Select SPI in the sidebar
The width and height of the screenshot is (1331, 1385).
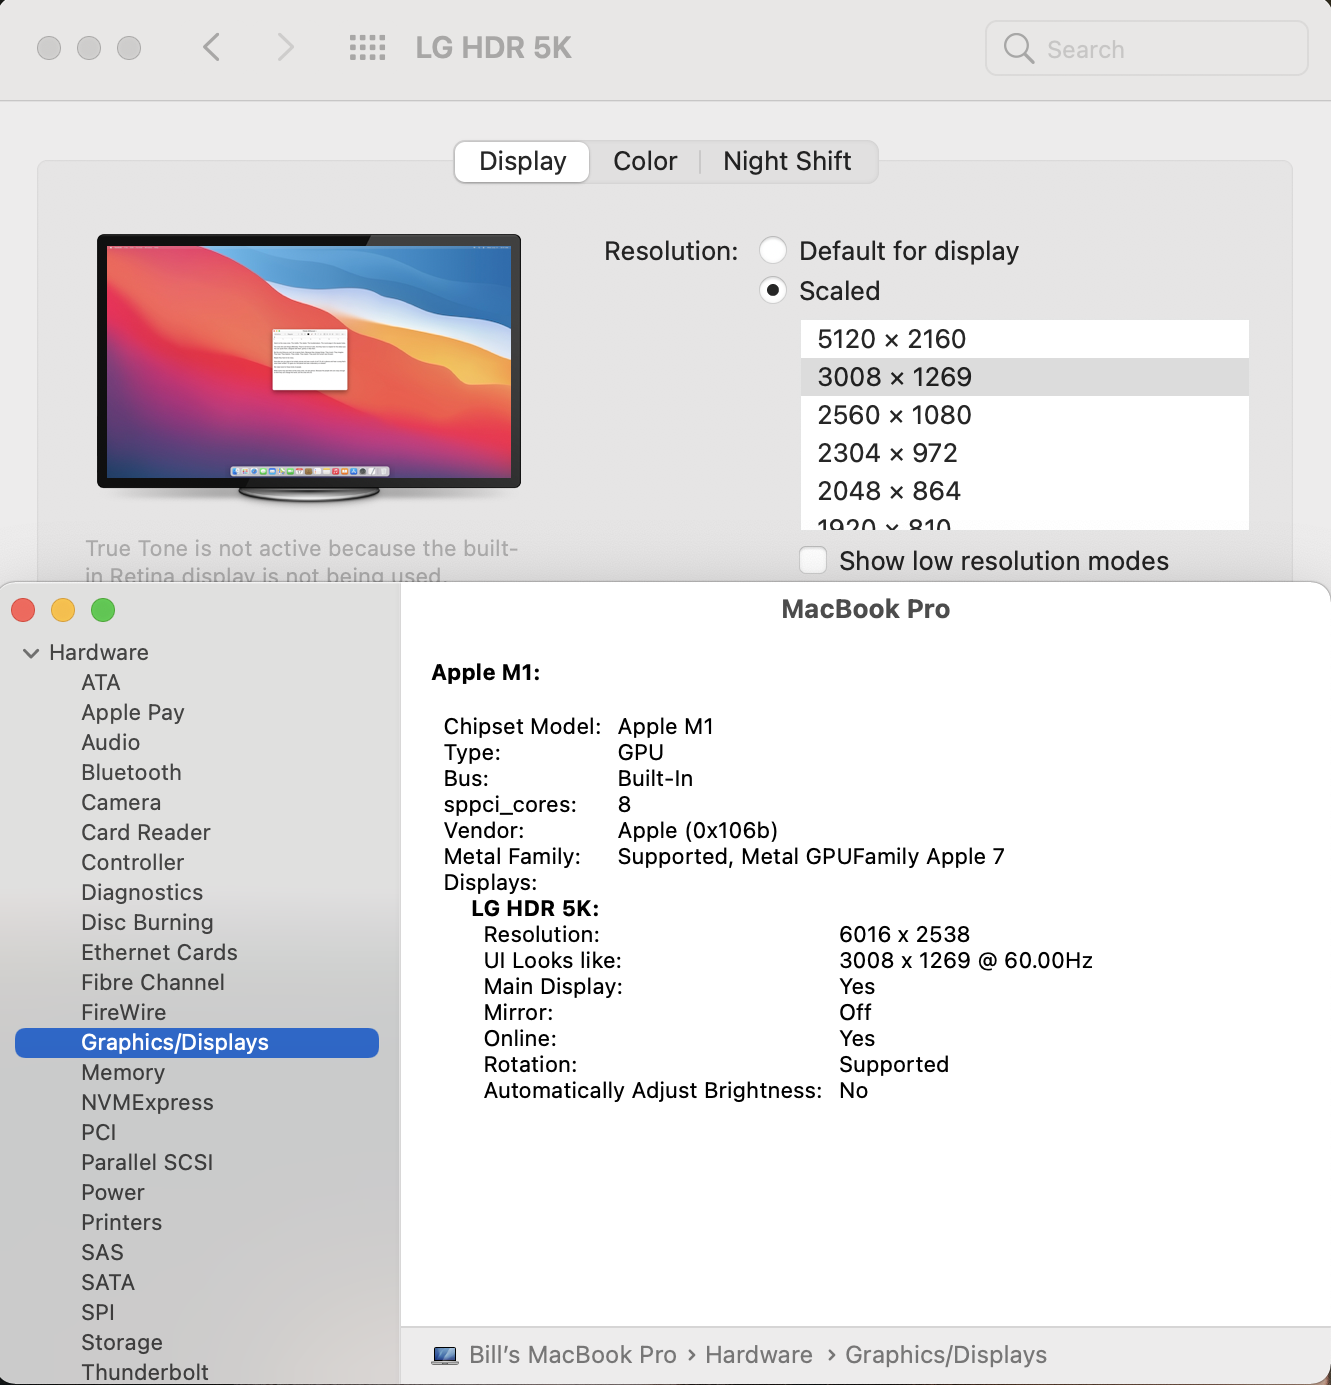point(98,1312)
